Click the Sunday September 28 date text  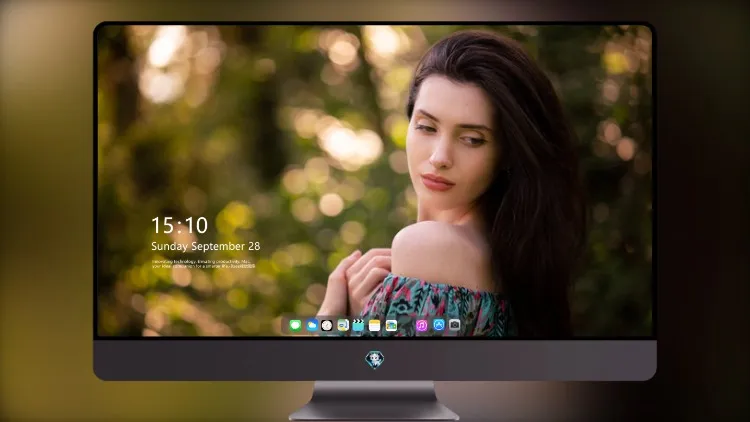click(x=206, y=246)
